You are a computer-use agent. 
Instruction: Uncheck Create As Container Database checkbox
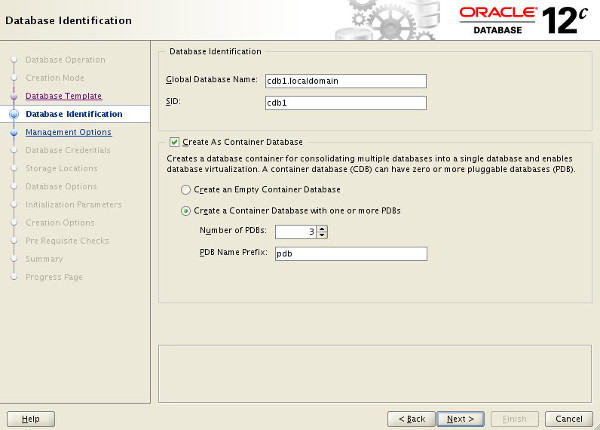pos(174,142)
